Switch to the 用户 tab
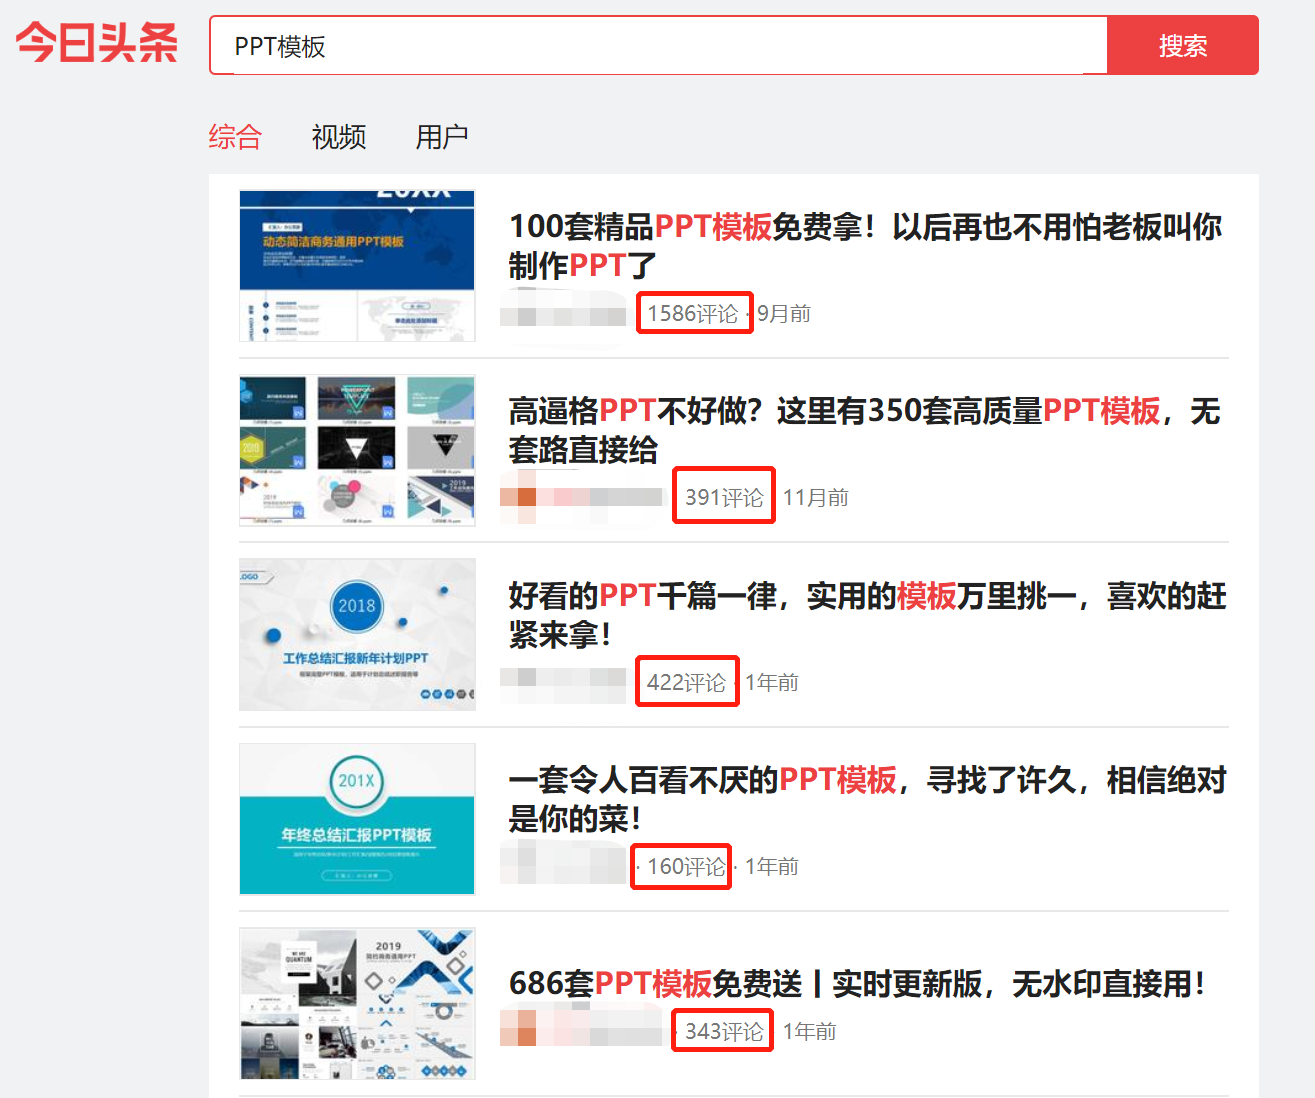The image size is (1315, 1098). coord(442,136)
